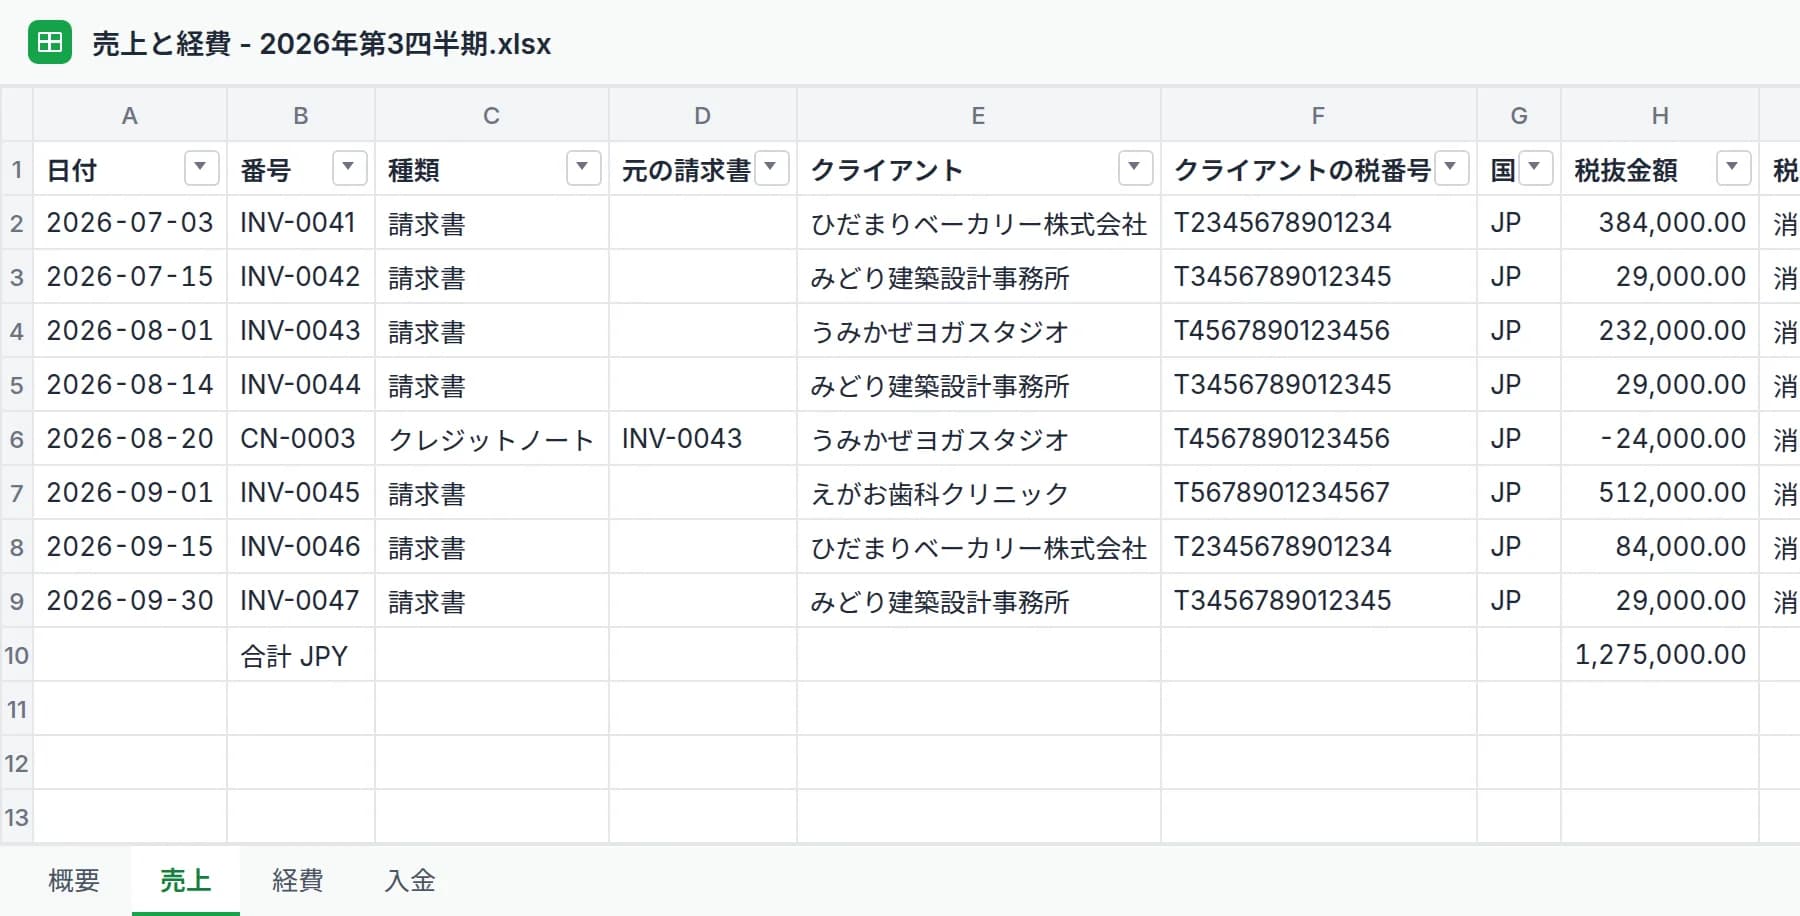Open the 国 column filter dropdown
The height and width of the screenshot is (916, 1800).
tap(1535, 167)
